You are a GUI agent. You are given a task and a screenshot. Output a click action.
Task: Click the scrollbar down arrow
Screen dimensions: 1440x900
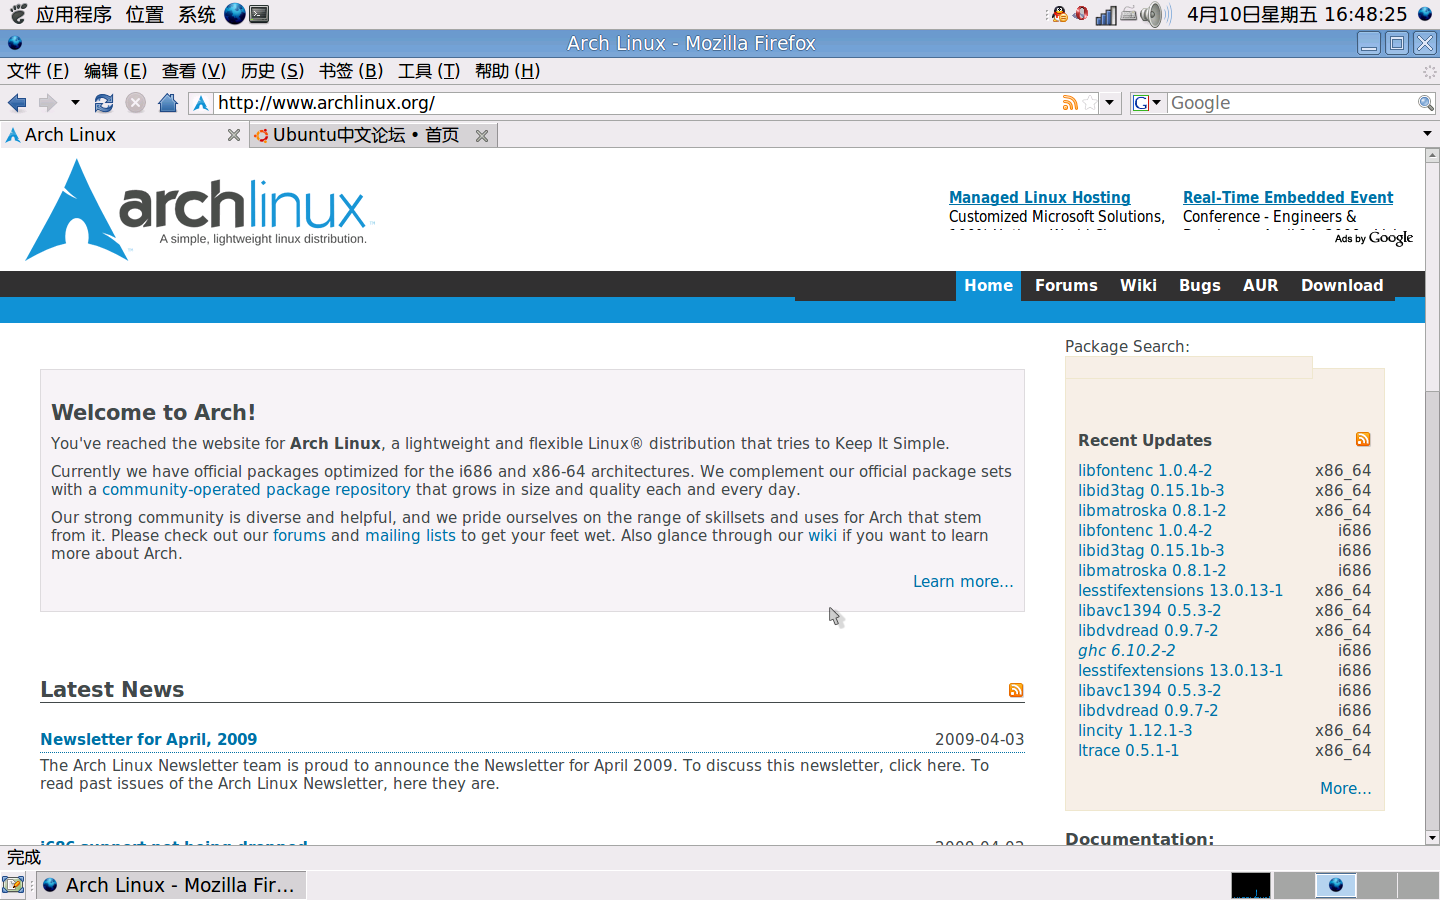(1432, 838)
